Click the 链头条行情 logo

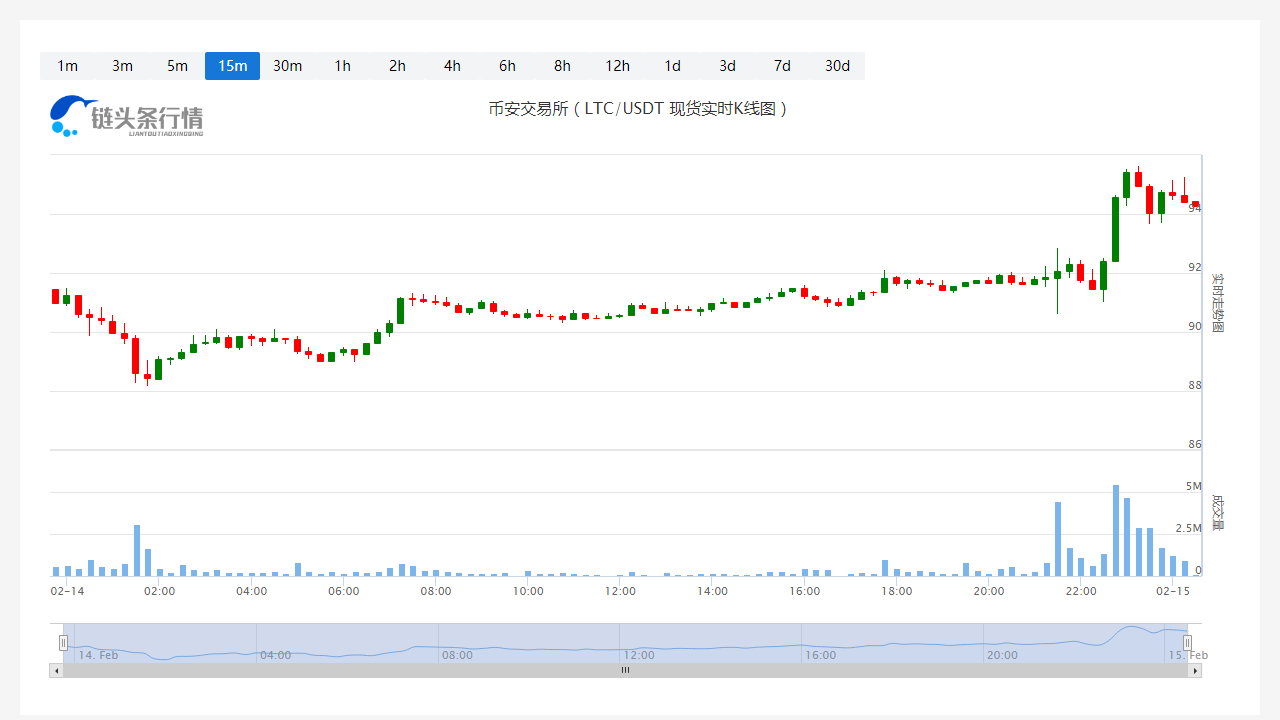click(x=126, y=116)
